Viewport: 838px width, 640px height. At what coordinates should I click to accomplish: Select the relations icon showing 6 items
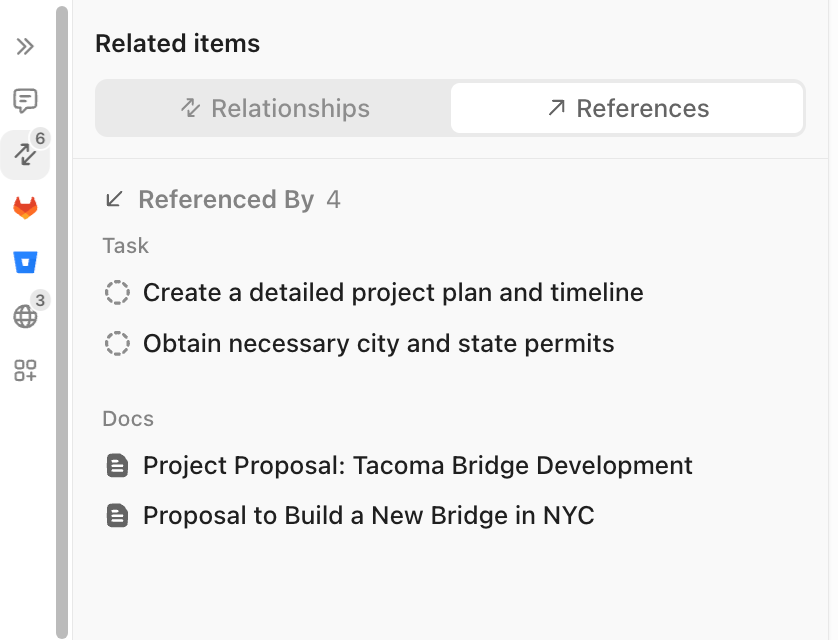click(x=25, y=155)
